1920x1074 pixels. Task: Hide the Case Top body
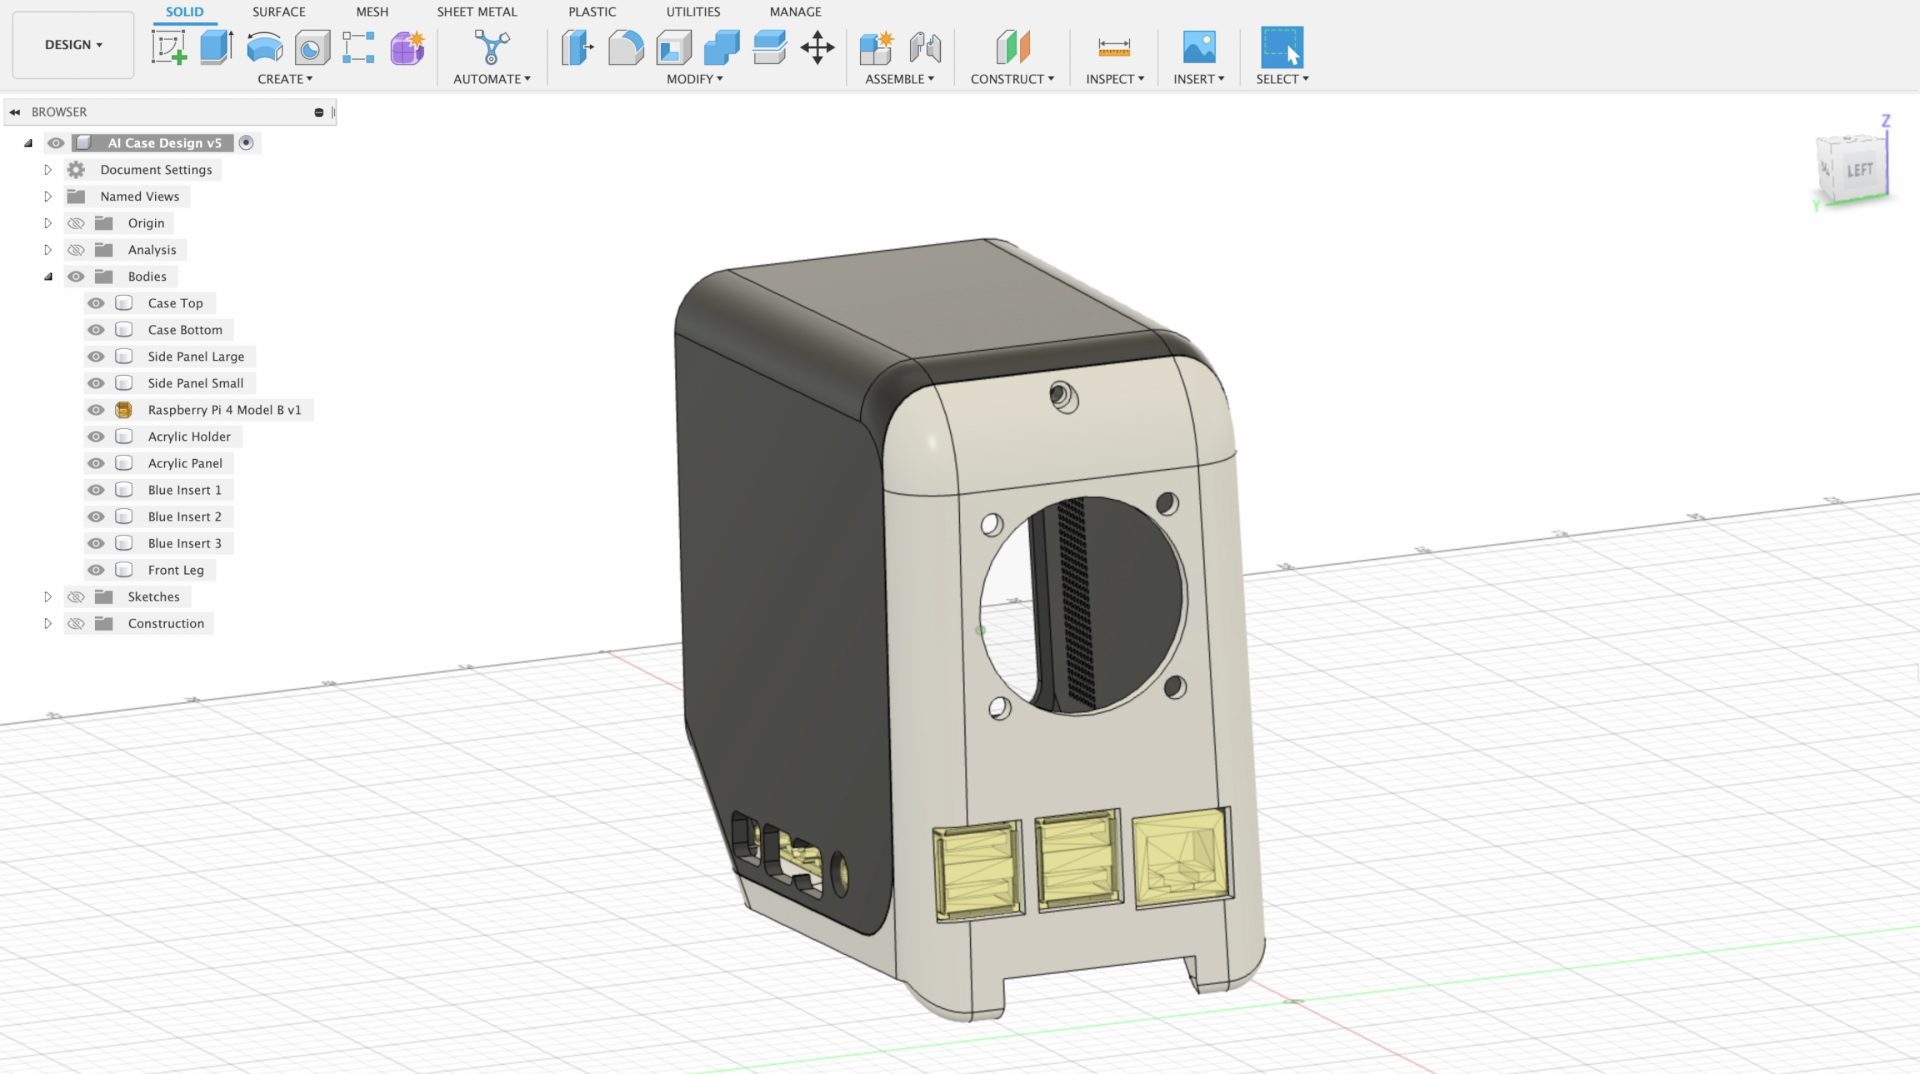[x=96, y=302]
